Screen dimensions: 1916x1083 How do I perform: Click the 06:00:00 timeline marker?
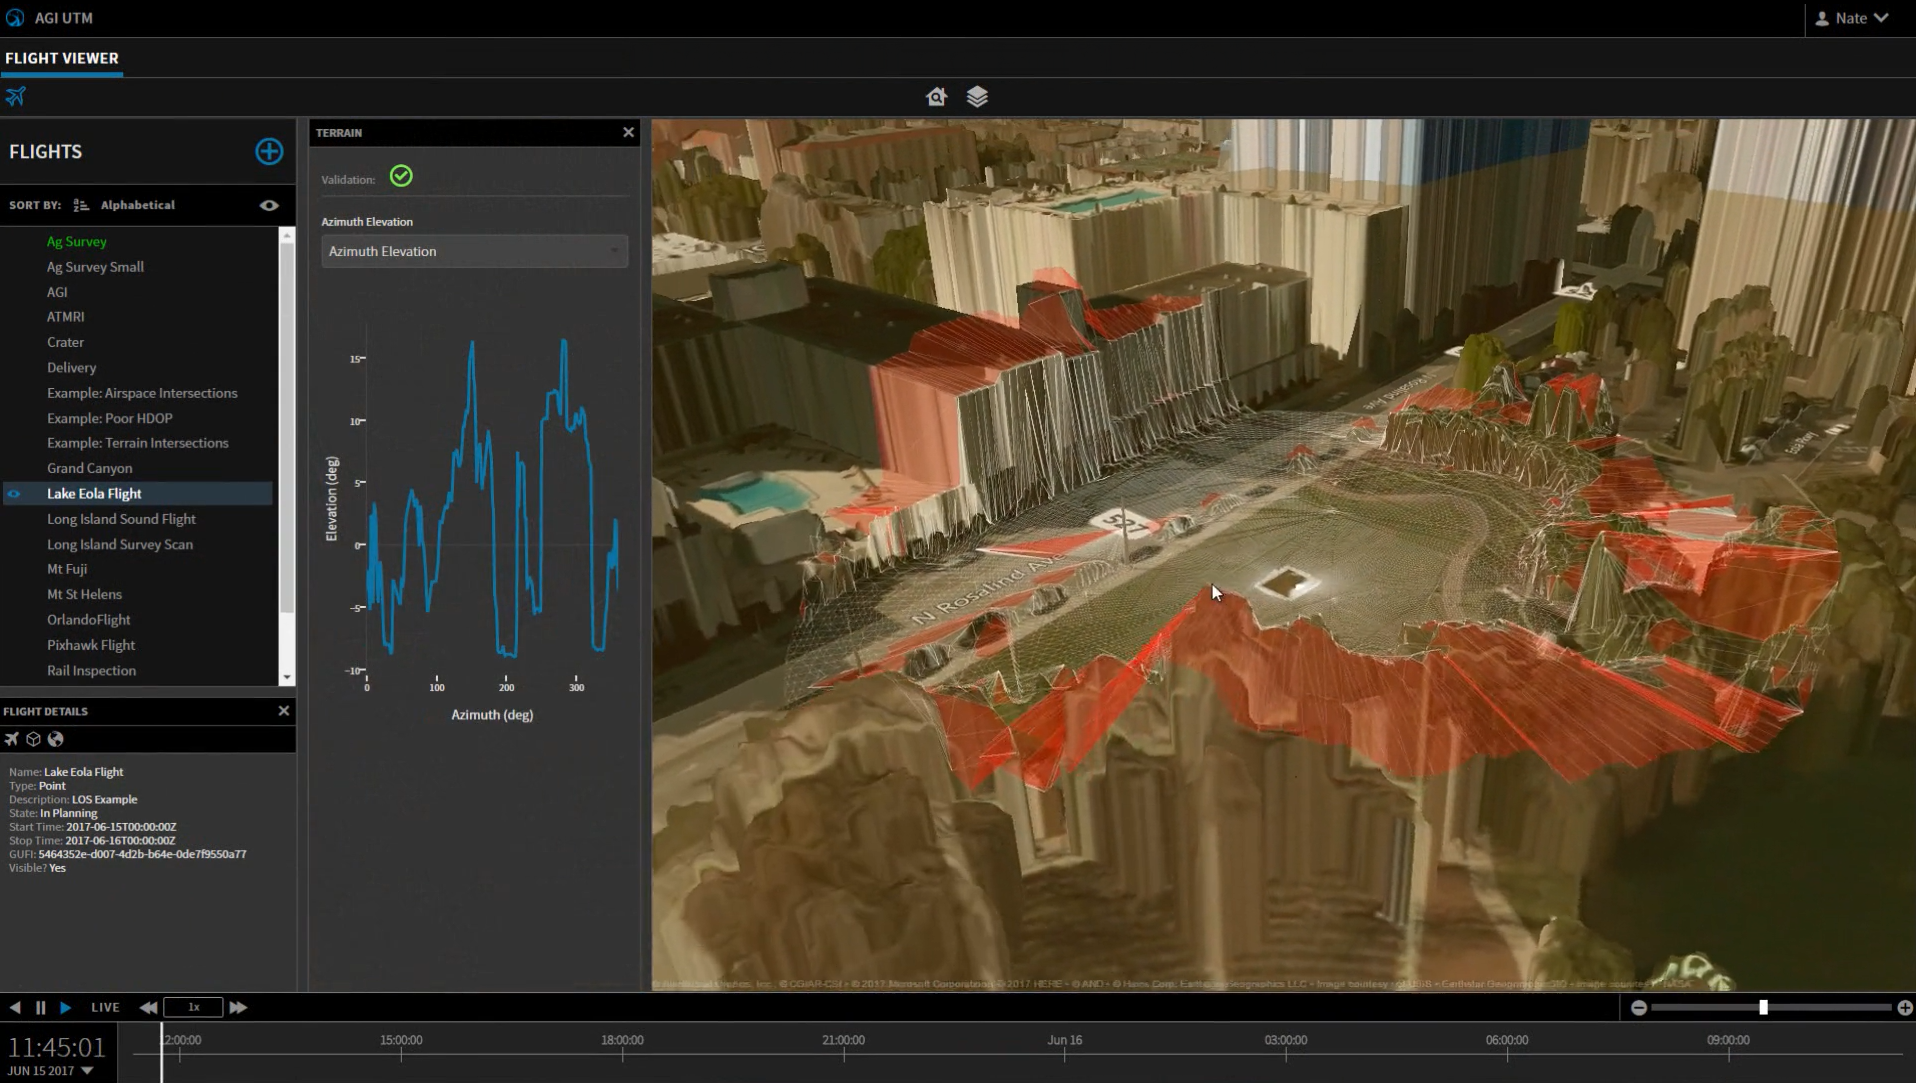pyautogui.click(x=1507, y=1040)
